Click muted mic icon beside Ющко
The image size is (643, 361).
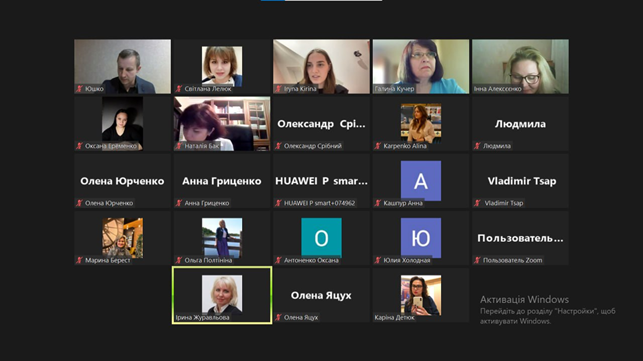[x=80, y=89]
